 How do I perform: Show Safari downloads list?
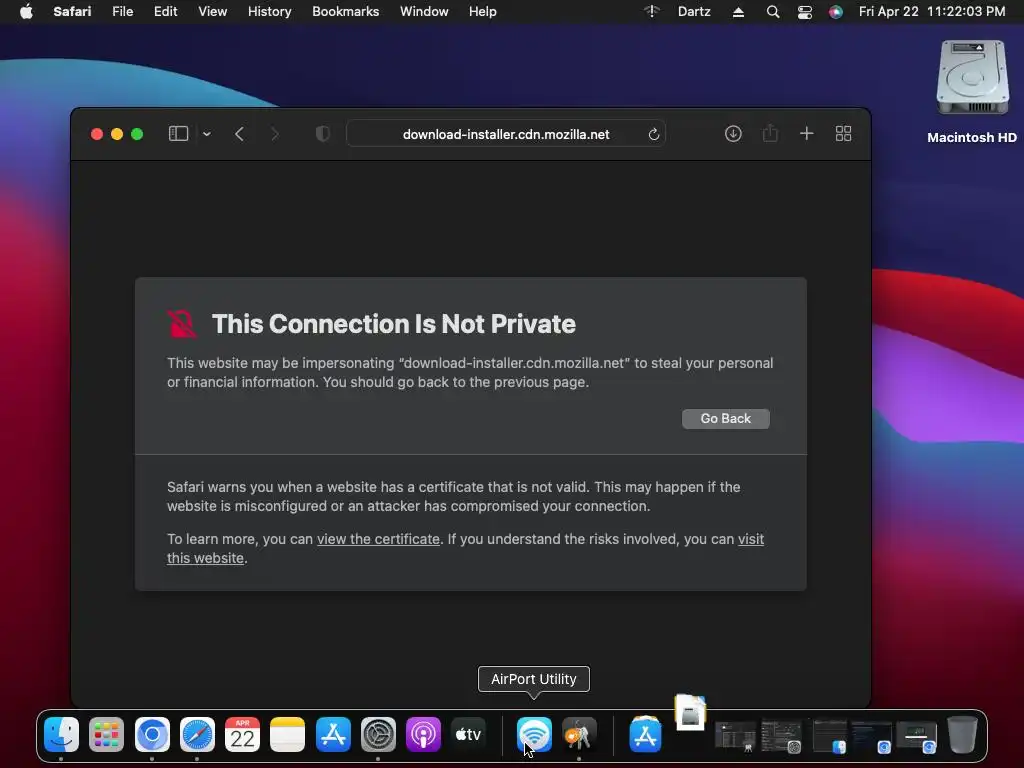coord(733,134)
